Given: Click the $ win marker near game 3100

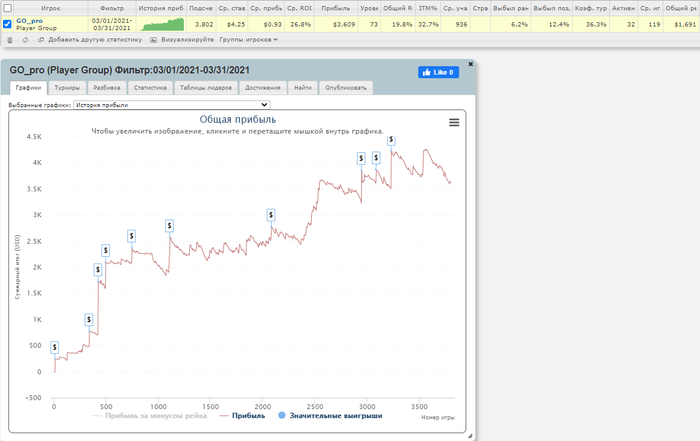Looking at the screenshot, I should 376,158.
